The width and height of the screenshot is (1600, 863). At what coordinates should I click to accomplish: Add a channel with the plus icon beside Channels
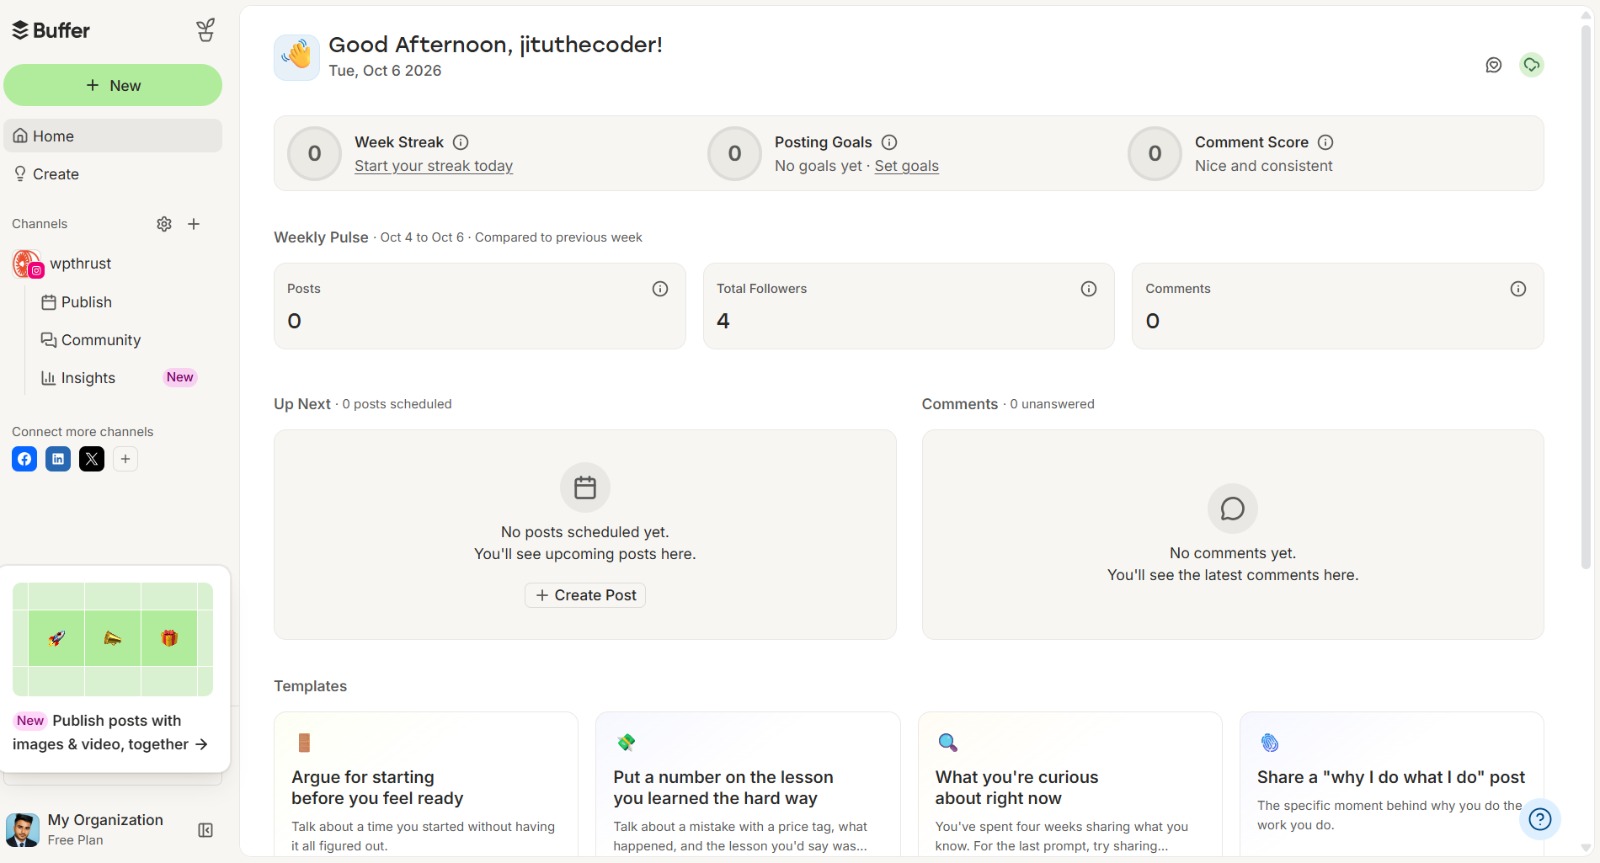pos(194,224)
